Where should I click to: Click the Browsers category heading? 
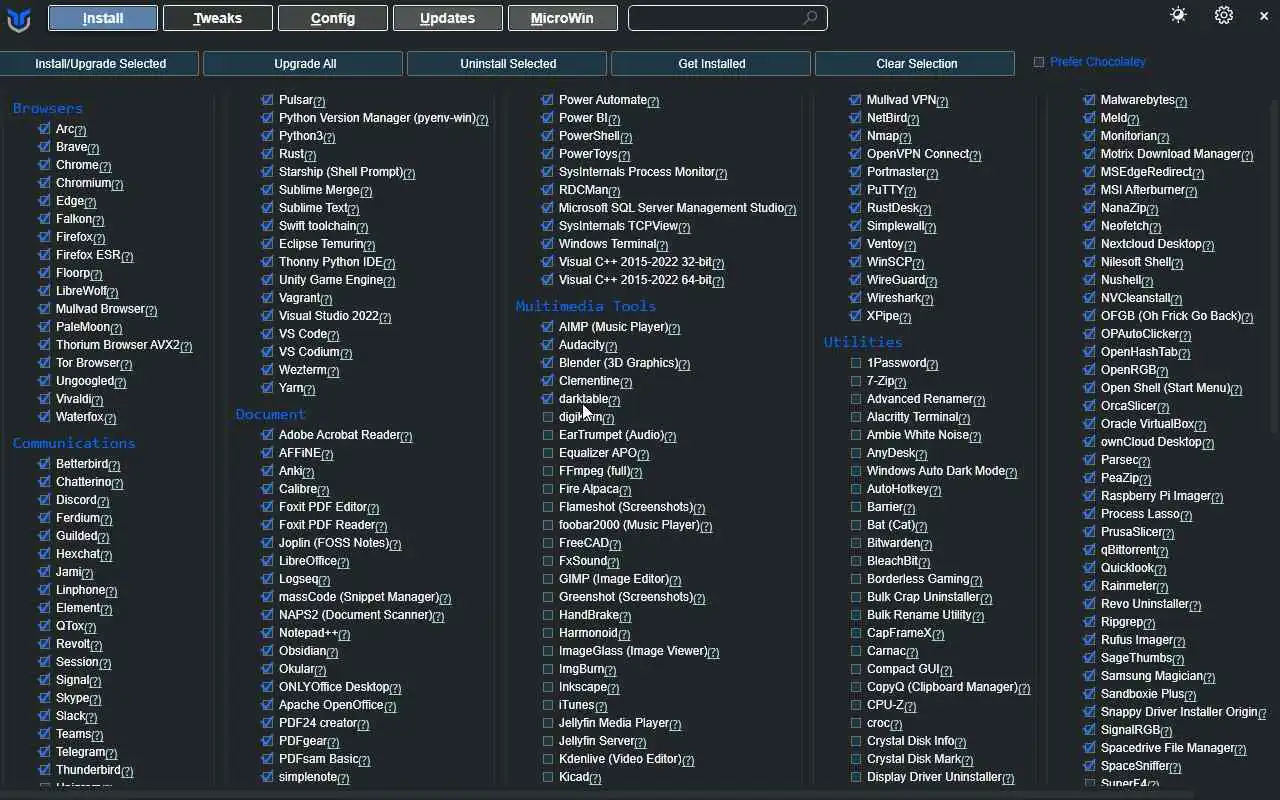click(48, 108)
